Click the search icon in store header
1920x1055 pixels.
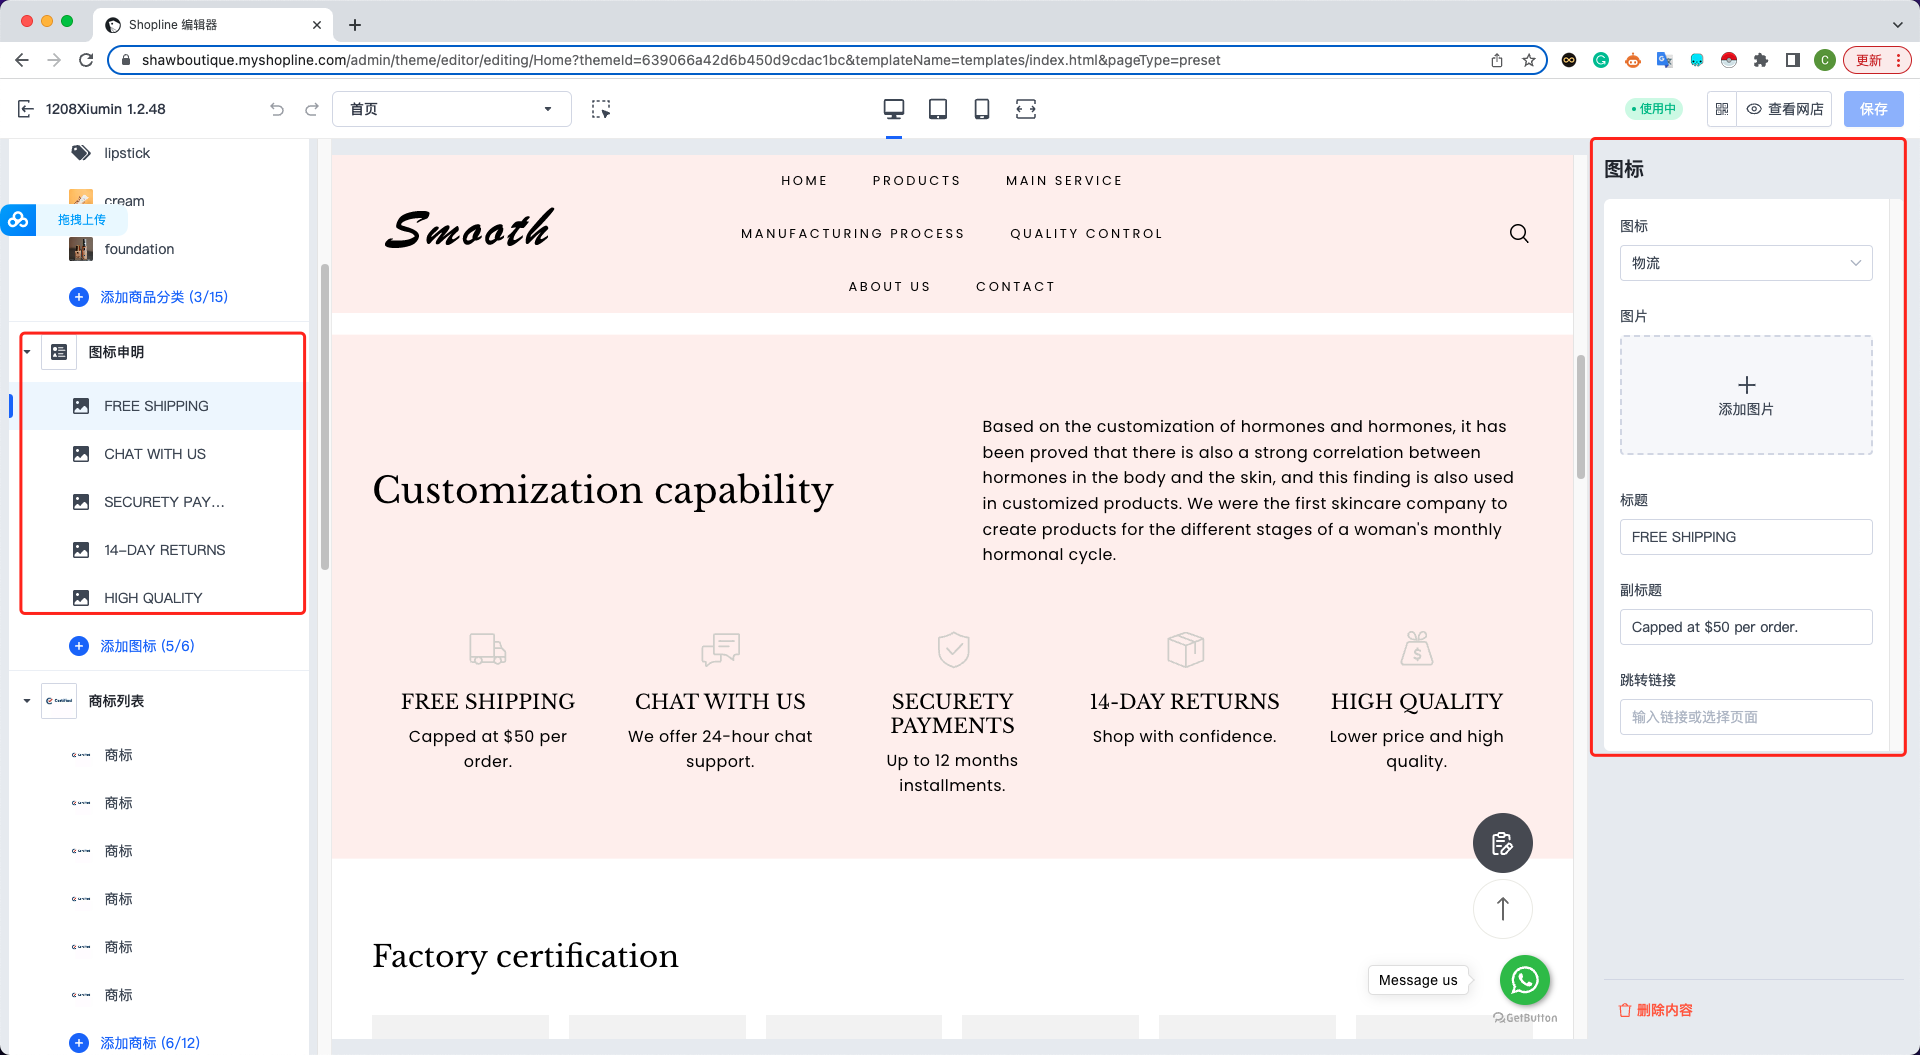(1518, 234)
